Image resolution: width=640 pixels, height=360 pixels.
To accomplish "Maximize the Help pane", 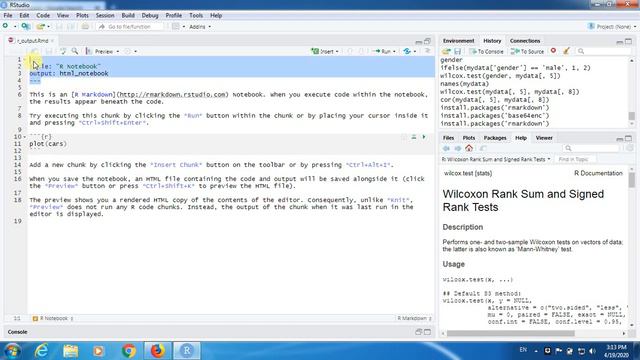I will 629,138.
